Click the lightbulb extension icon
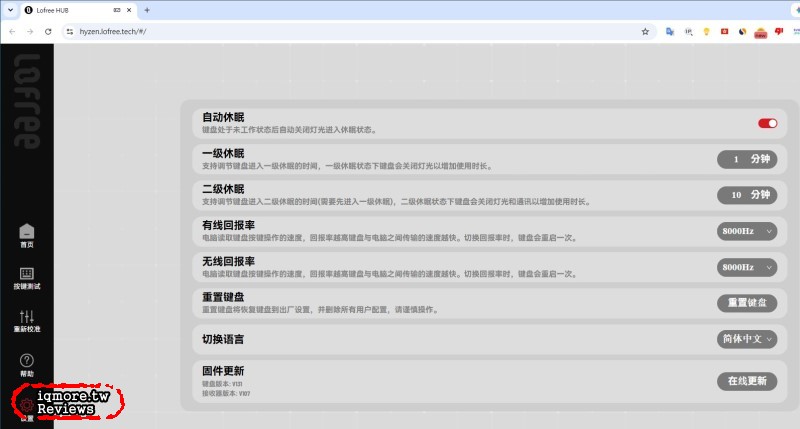This screenshot has height=429, width=800. 706,32
